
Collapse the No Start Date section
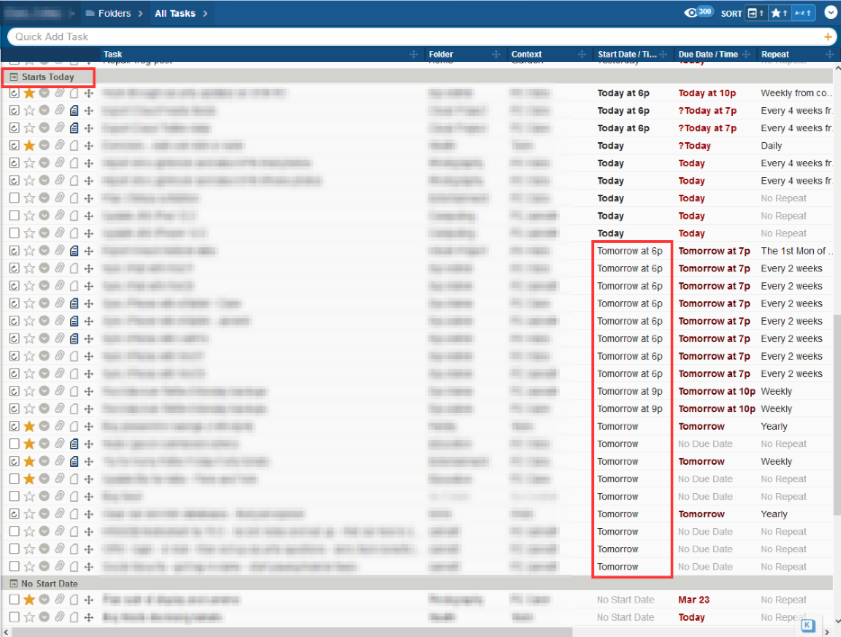14,583
